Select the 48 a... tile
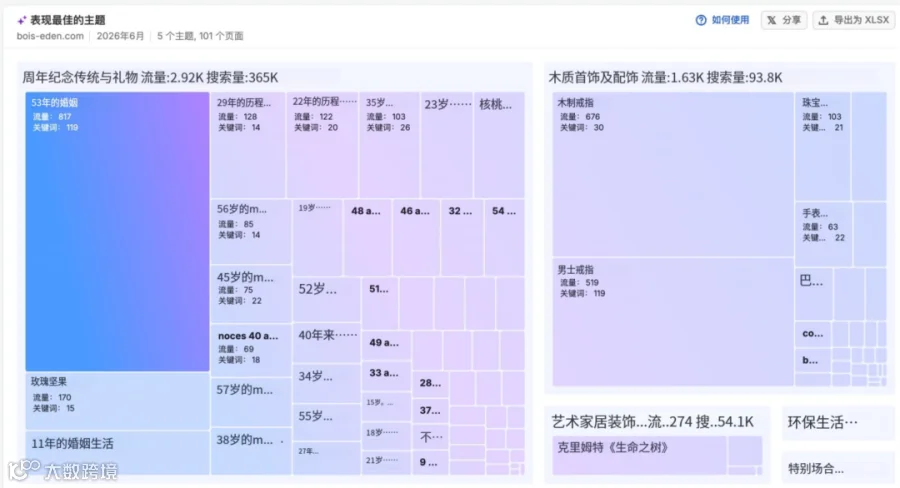The width and height of the screenshot is (900, 488). [x=367, y=237]
